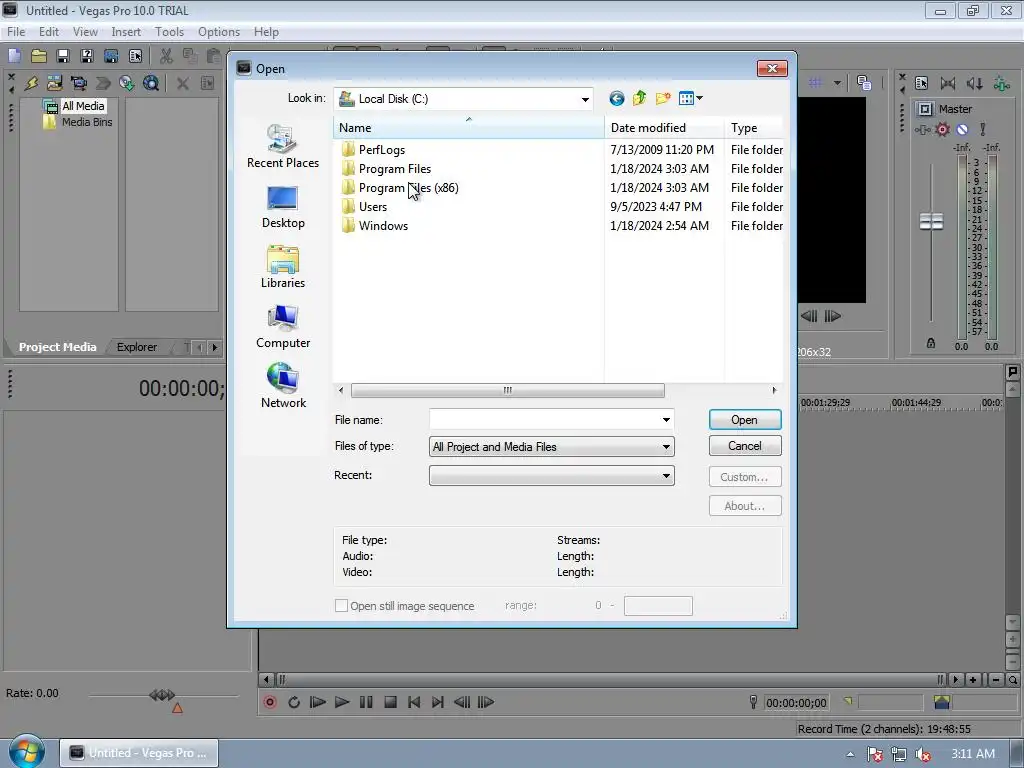This screenshot has height=768, width=1024.
Task: Go back to last folder visited
Action: coord(616,99)
